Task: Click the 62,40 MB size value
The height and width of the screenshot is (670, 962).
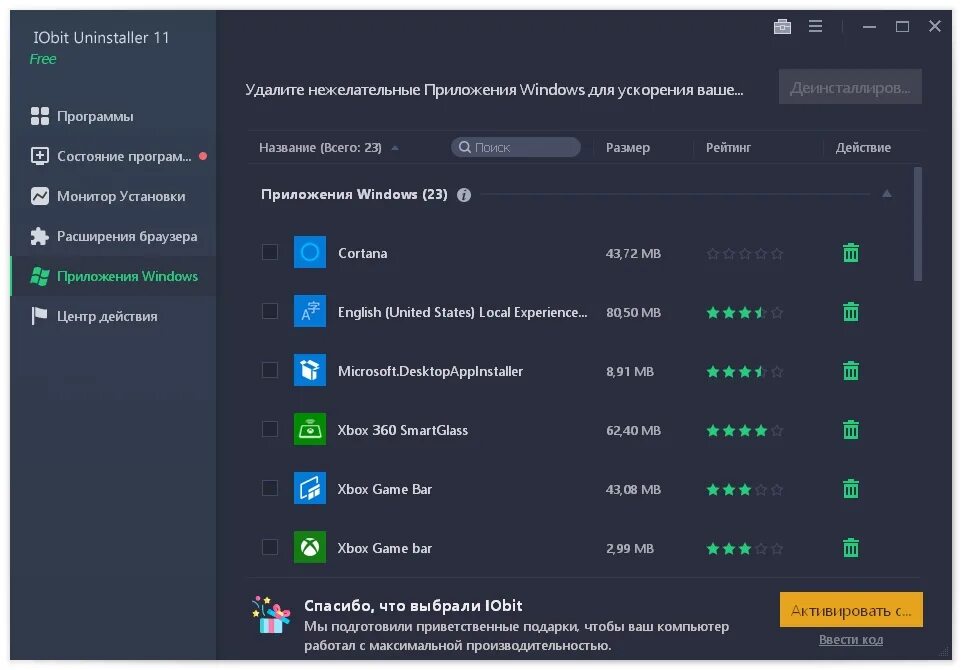Action: [633, 430]
